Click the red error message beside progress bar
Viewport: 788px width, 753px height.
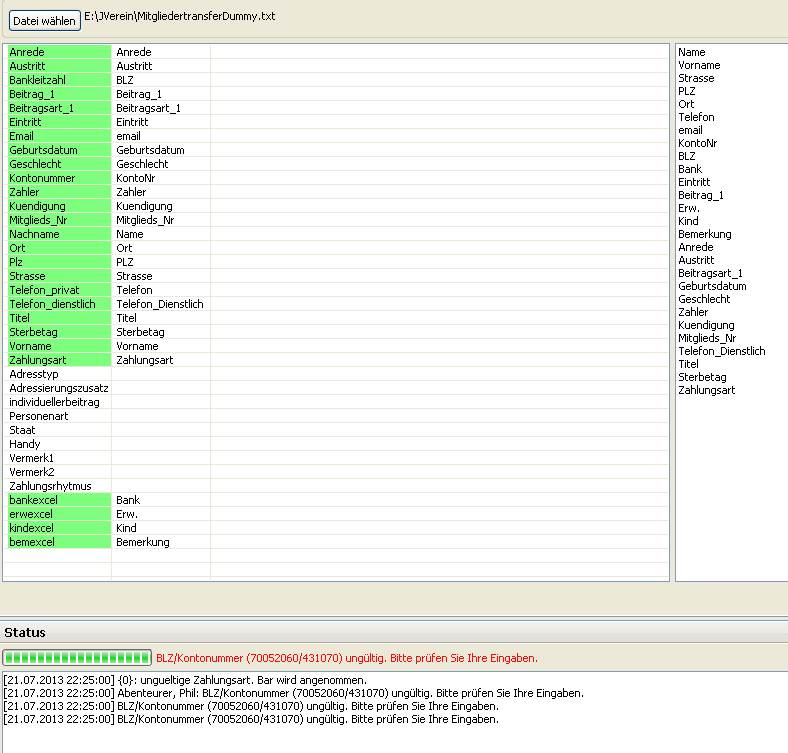[x=347, y=658]
